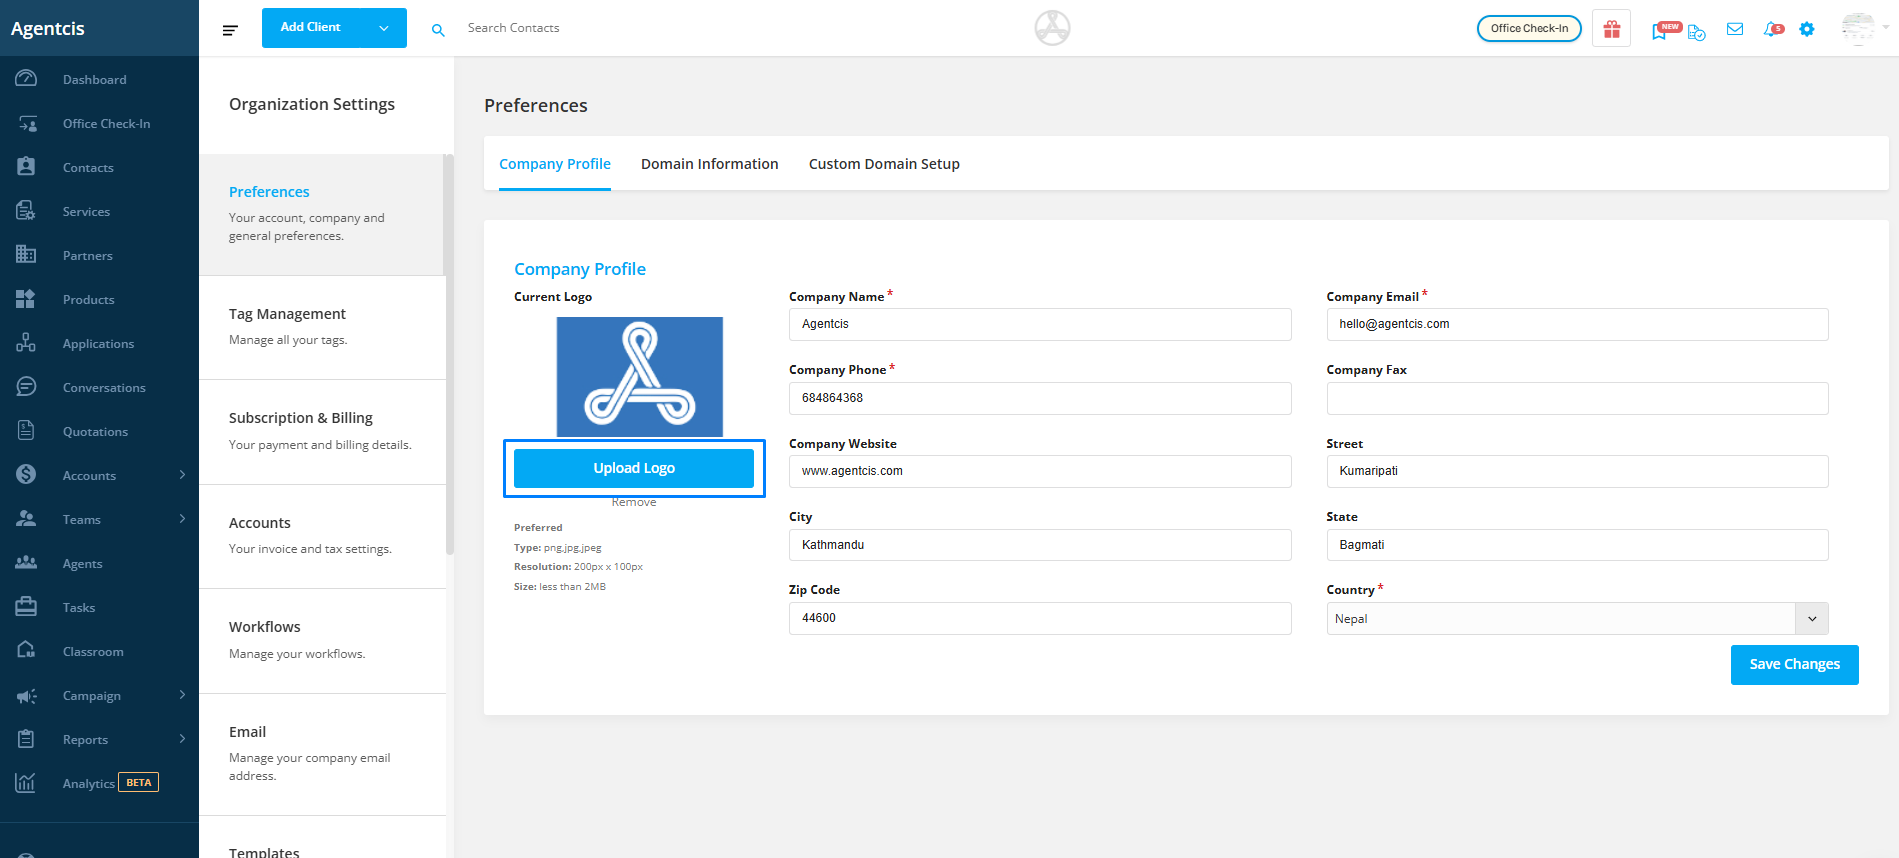The height and width of the screenshot is (858, 1899).
Task: Expand the Teams submenu chevron
Action: [182, 518]
